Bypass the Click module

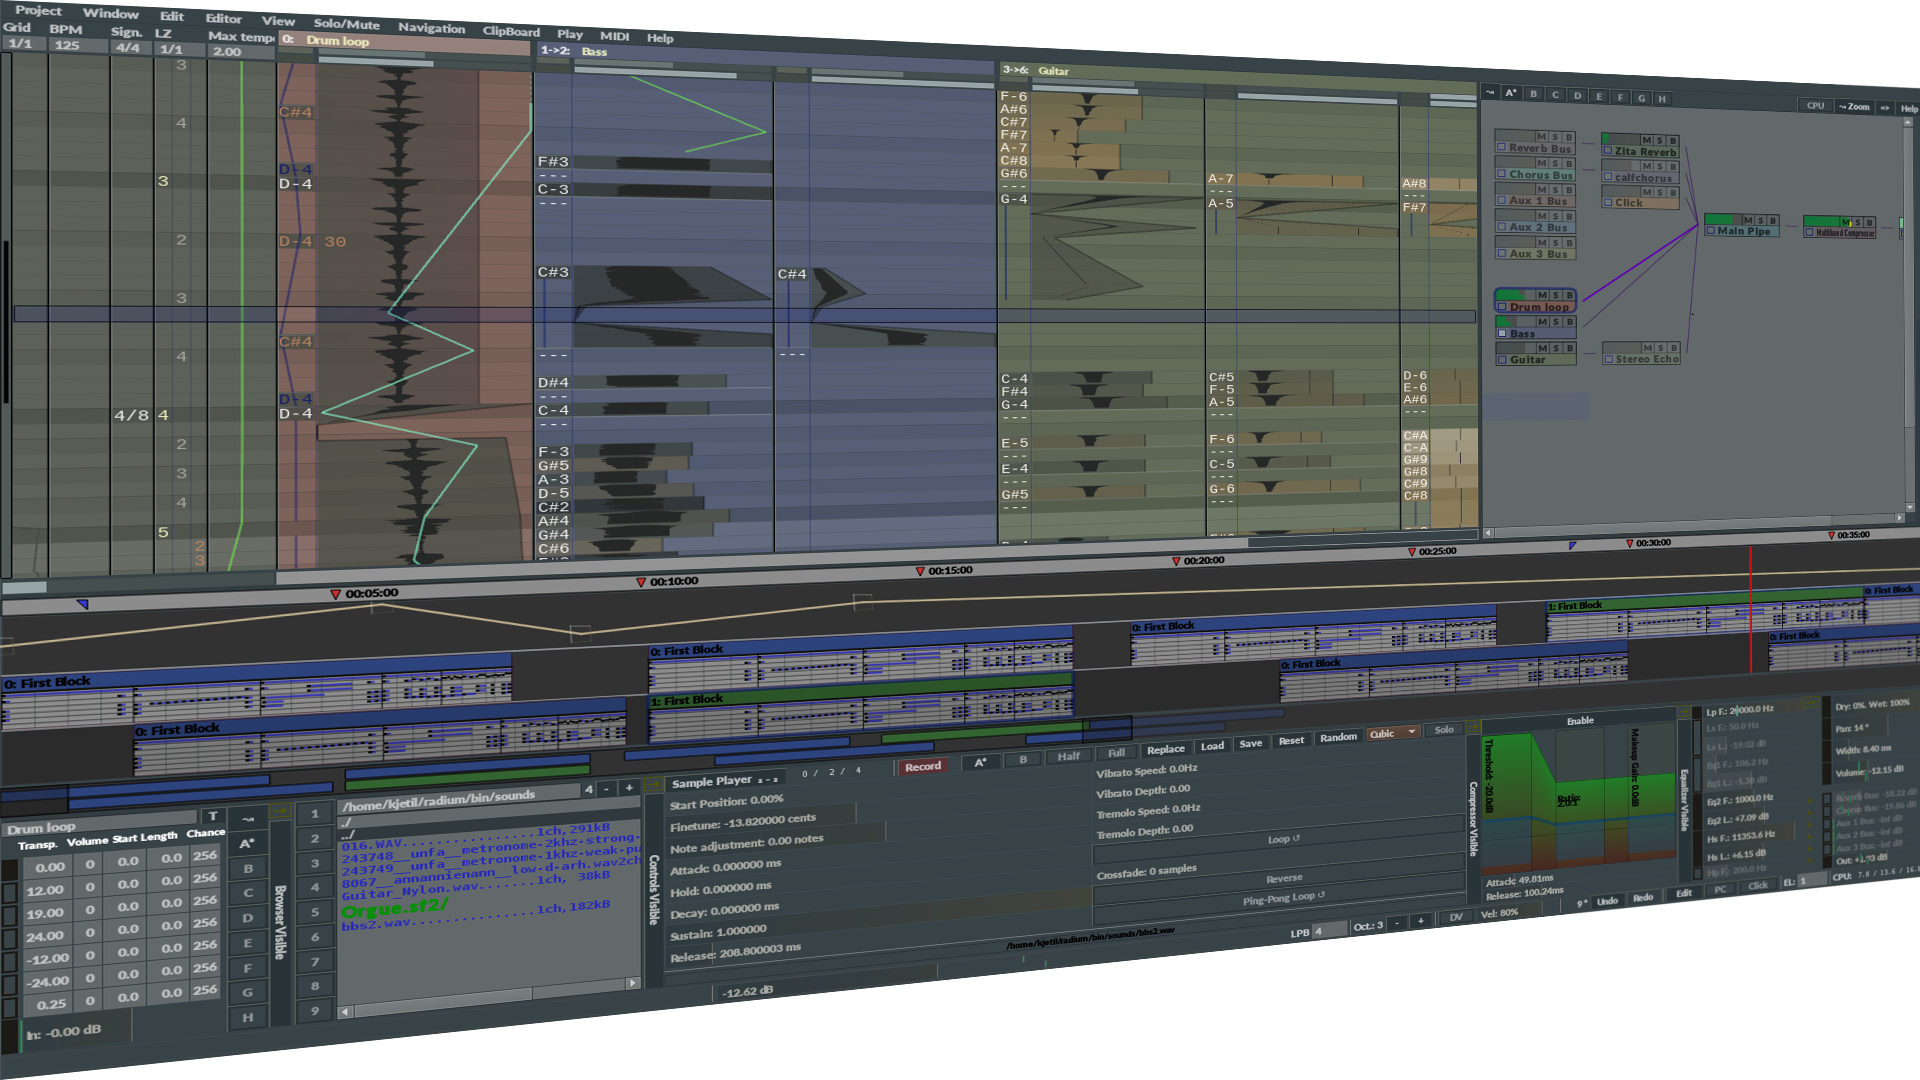[x=1672, y=192]
